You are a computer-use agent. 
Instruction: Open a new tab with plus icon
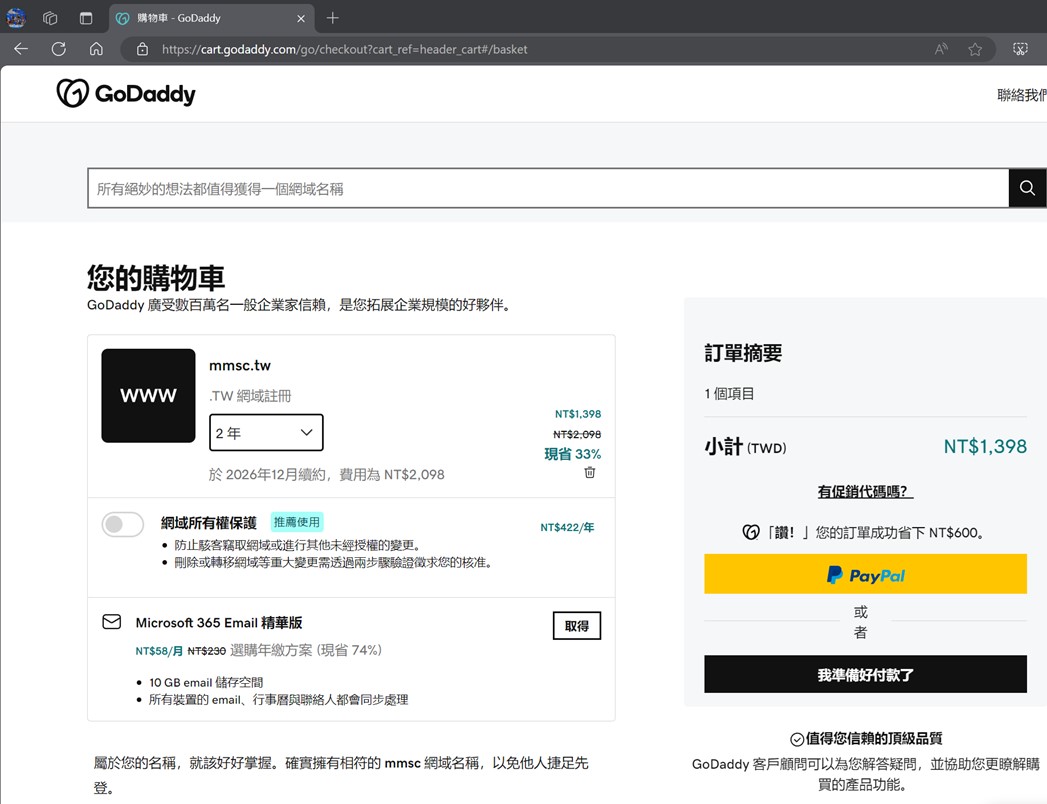point(333,18)
